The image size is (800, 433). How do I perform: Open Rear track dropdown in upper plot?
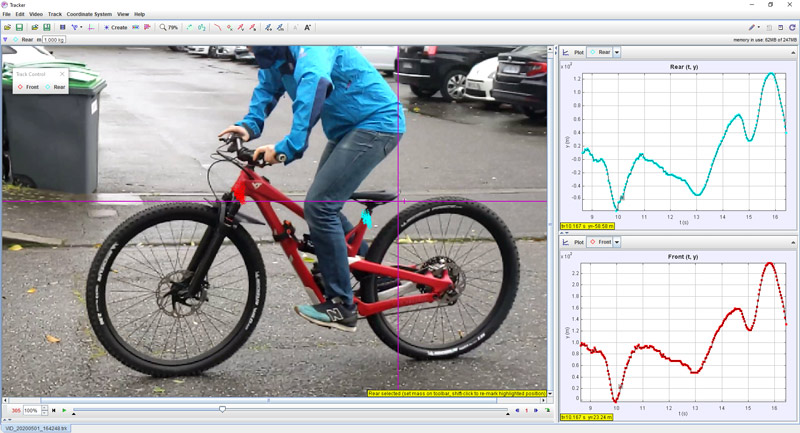(x=616, y=52)
